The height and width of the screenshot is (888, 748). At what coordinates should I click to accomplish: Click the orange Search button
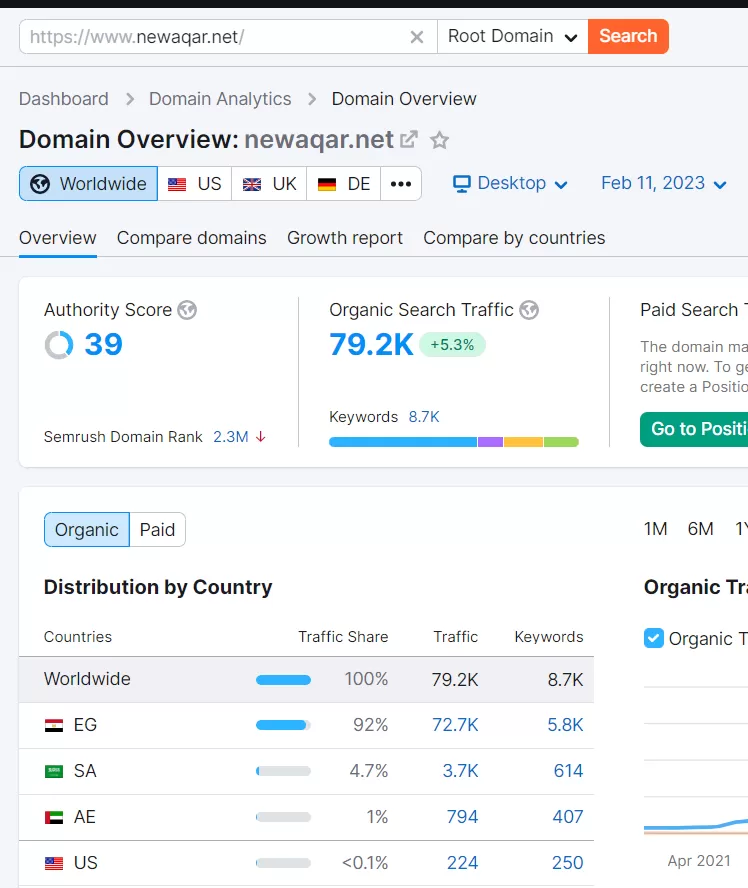click(629, 36)
